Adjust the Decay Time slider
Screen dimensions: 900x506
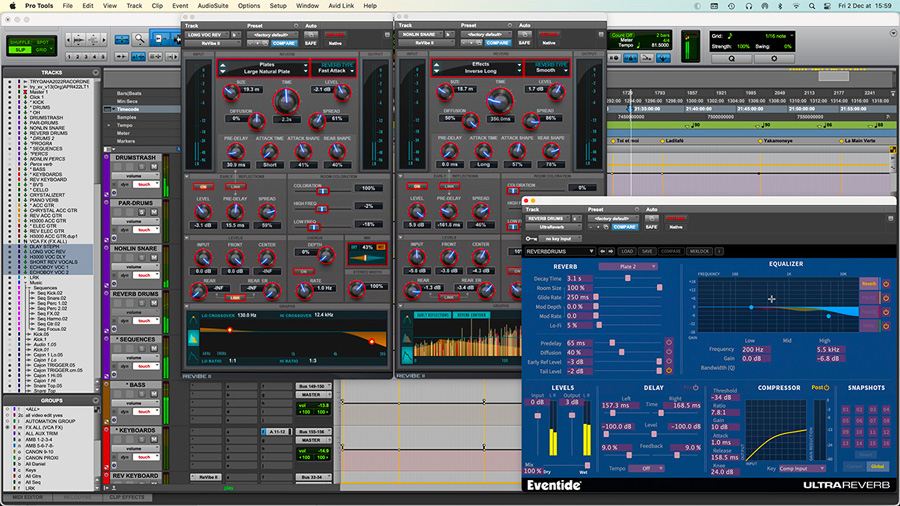pos(630,279)
